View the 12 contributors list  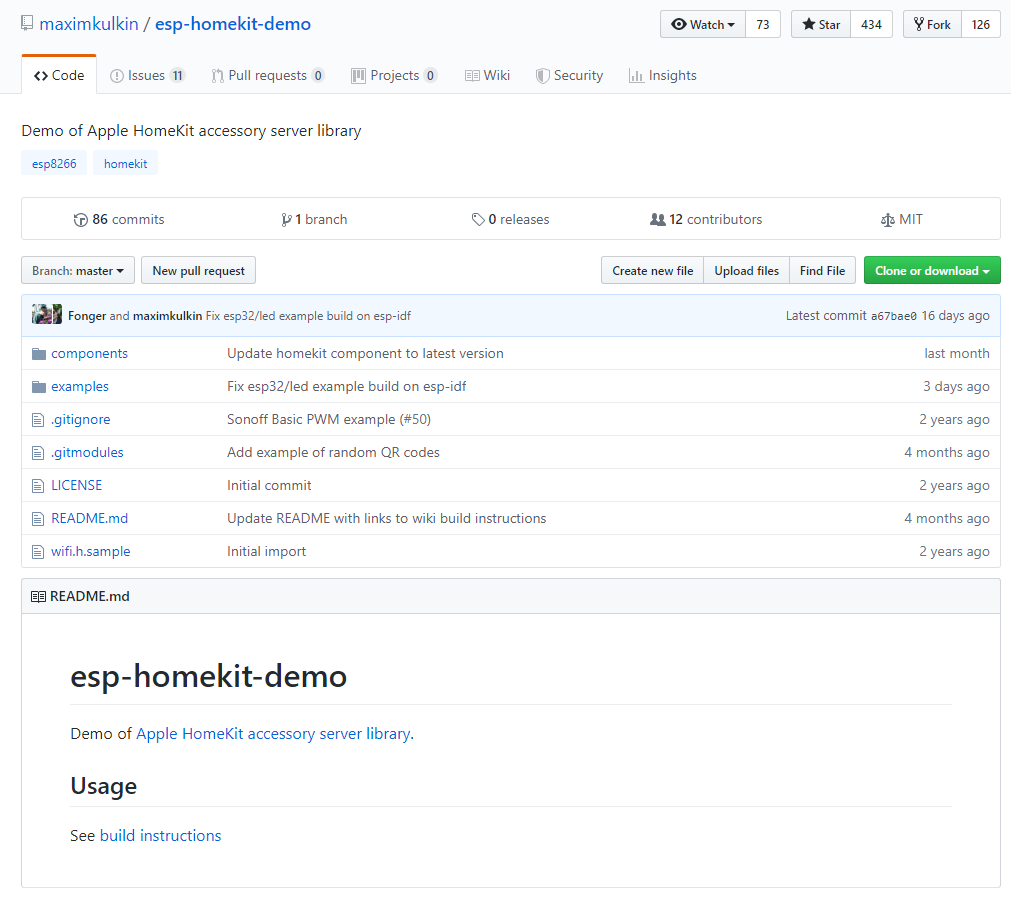(x=706, y=219)
